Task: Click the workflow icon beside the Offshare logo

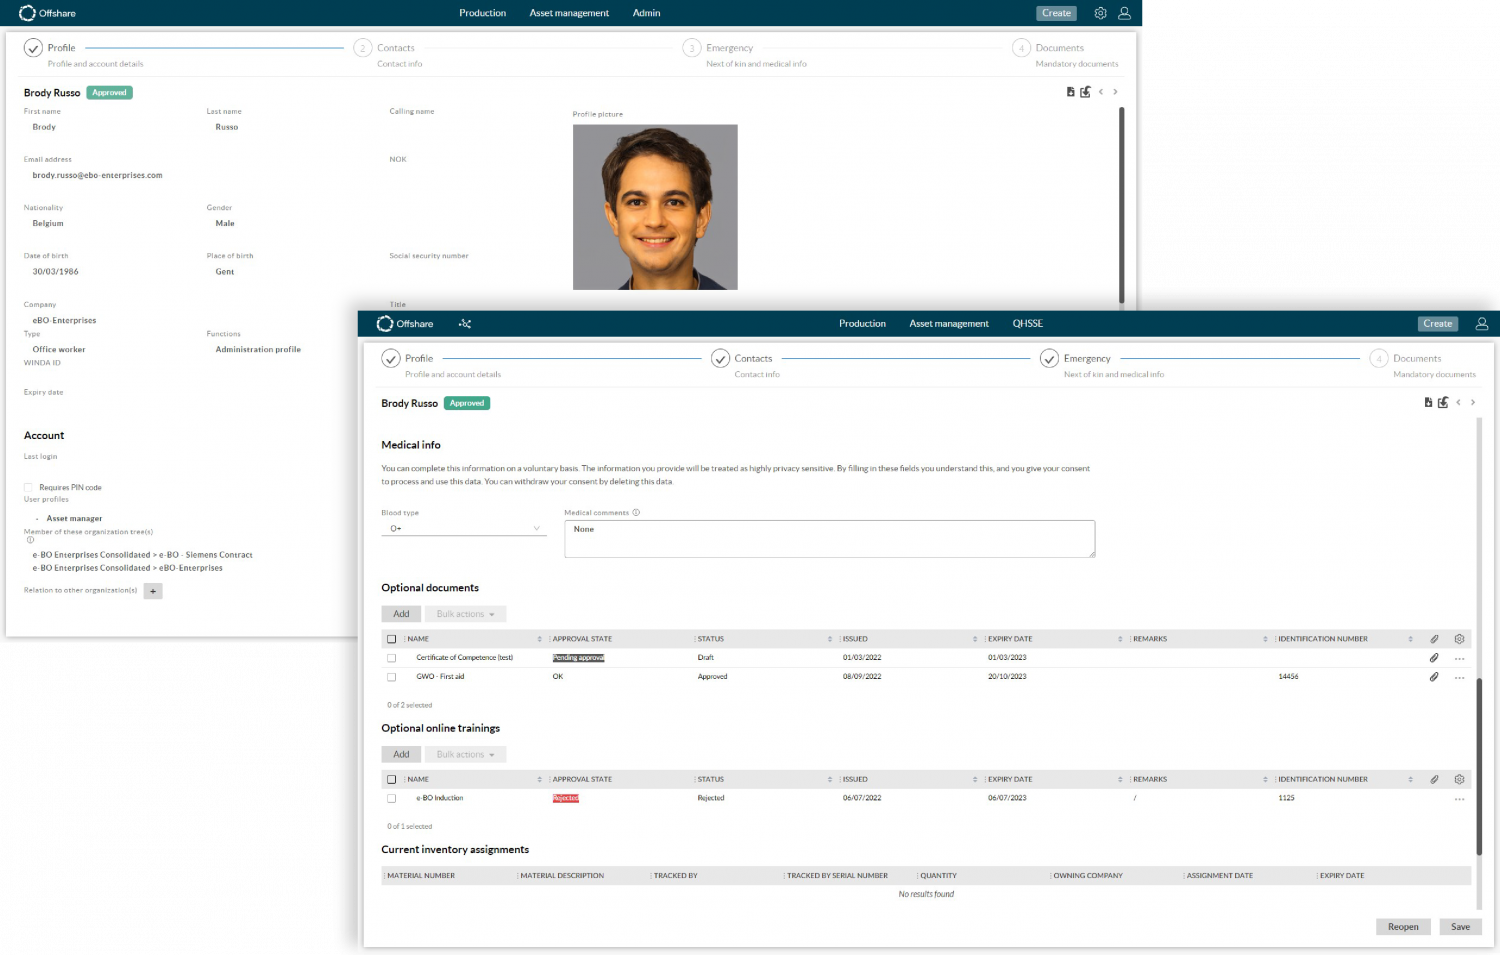Action: (464, 324)
